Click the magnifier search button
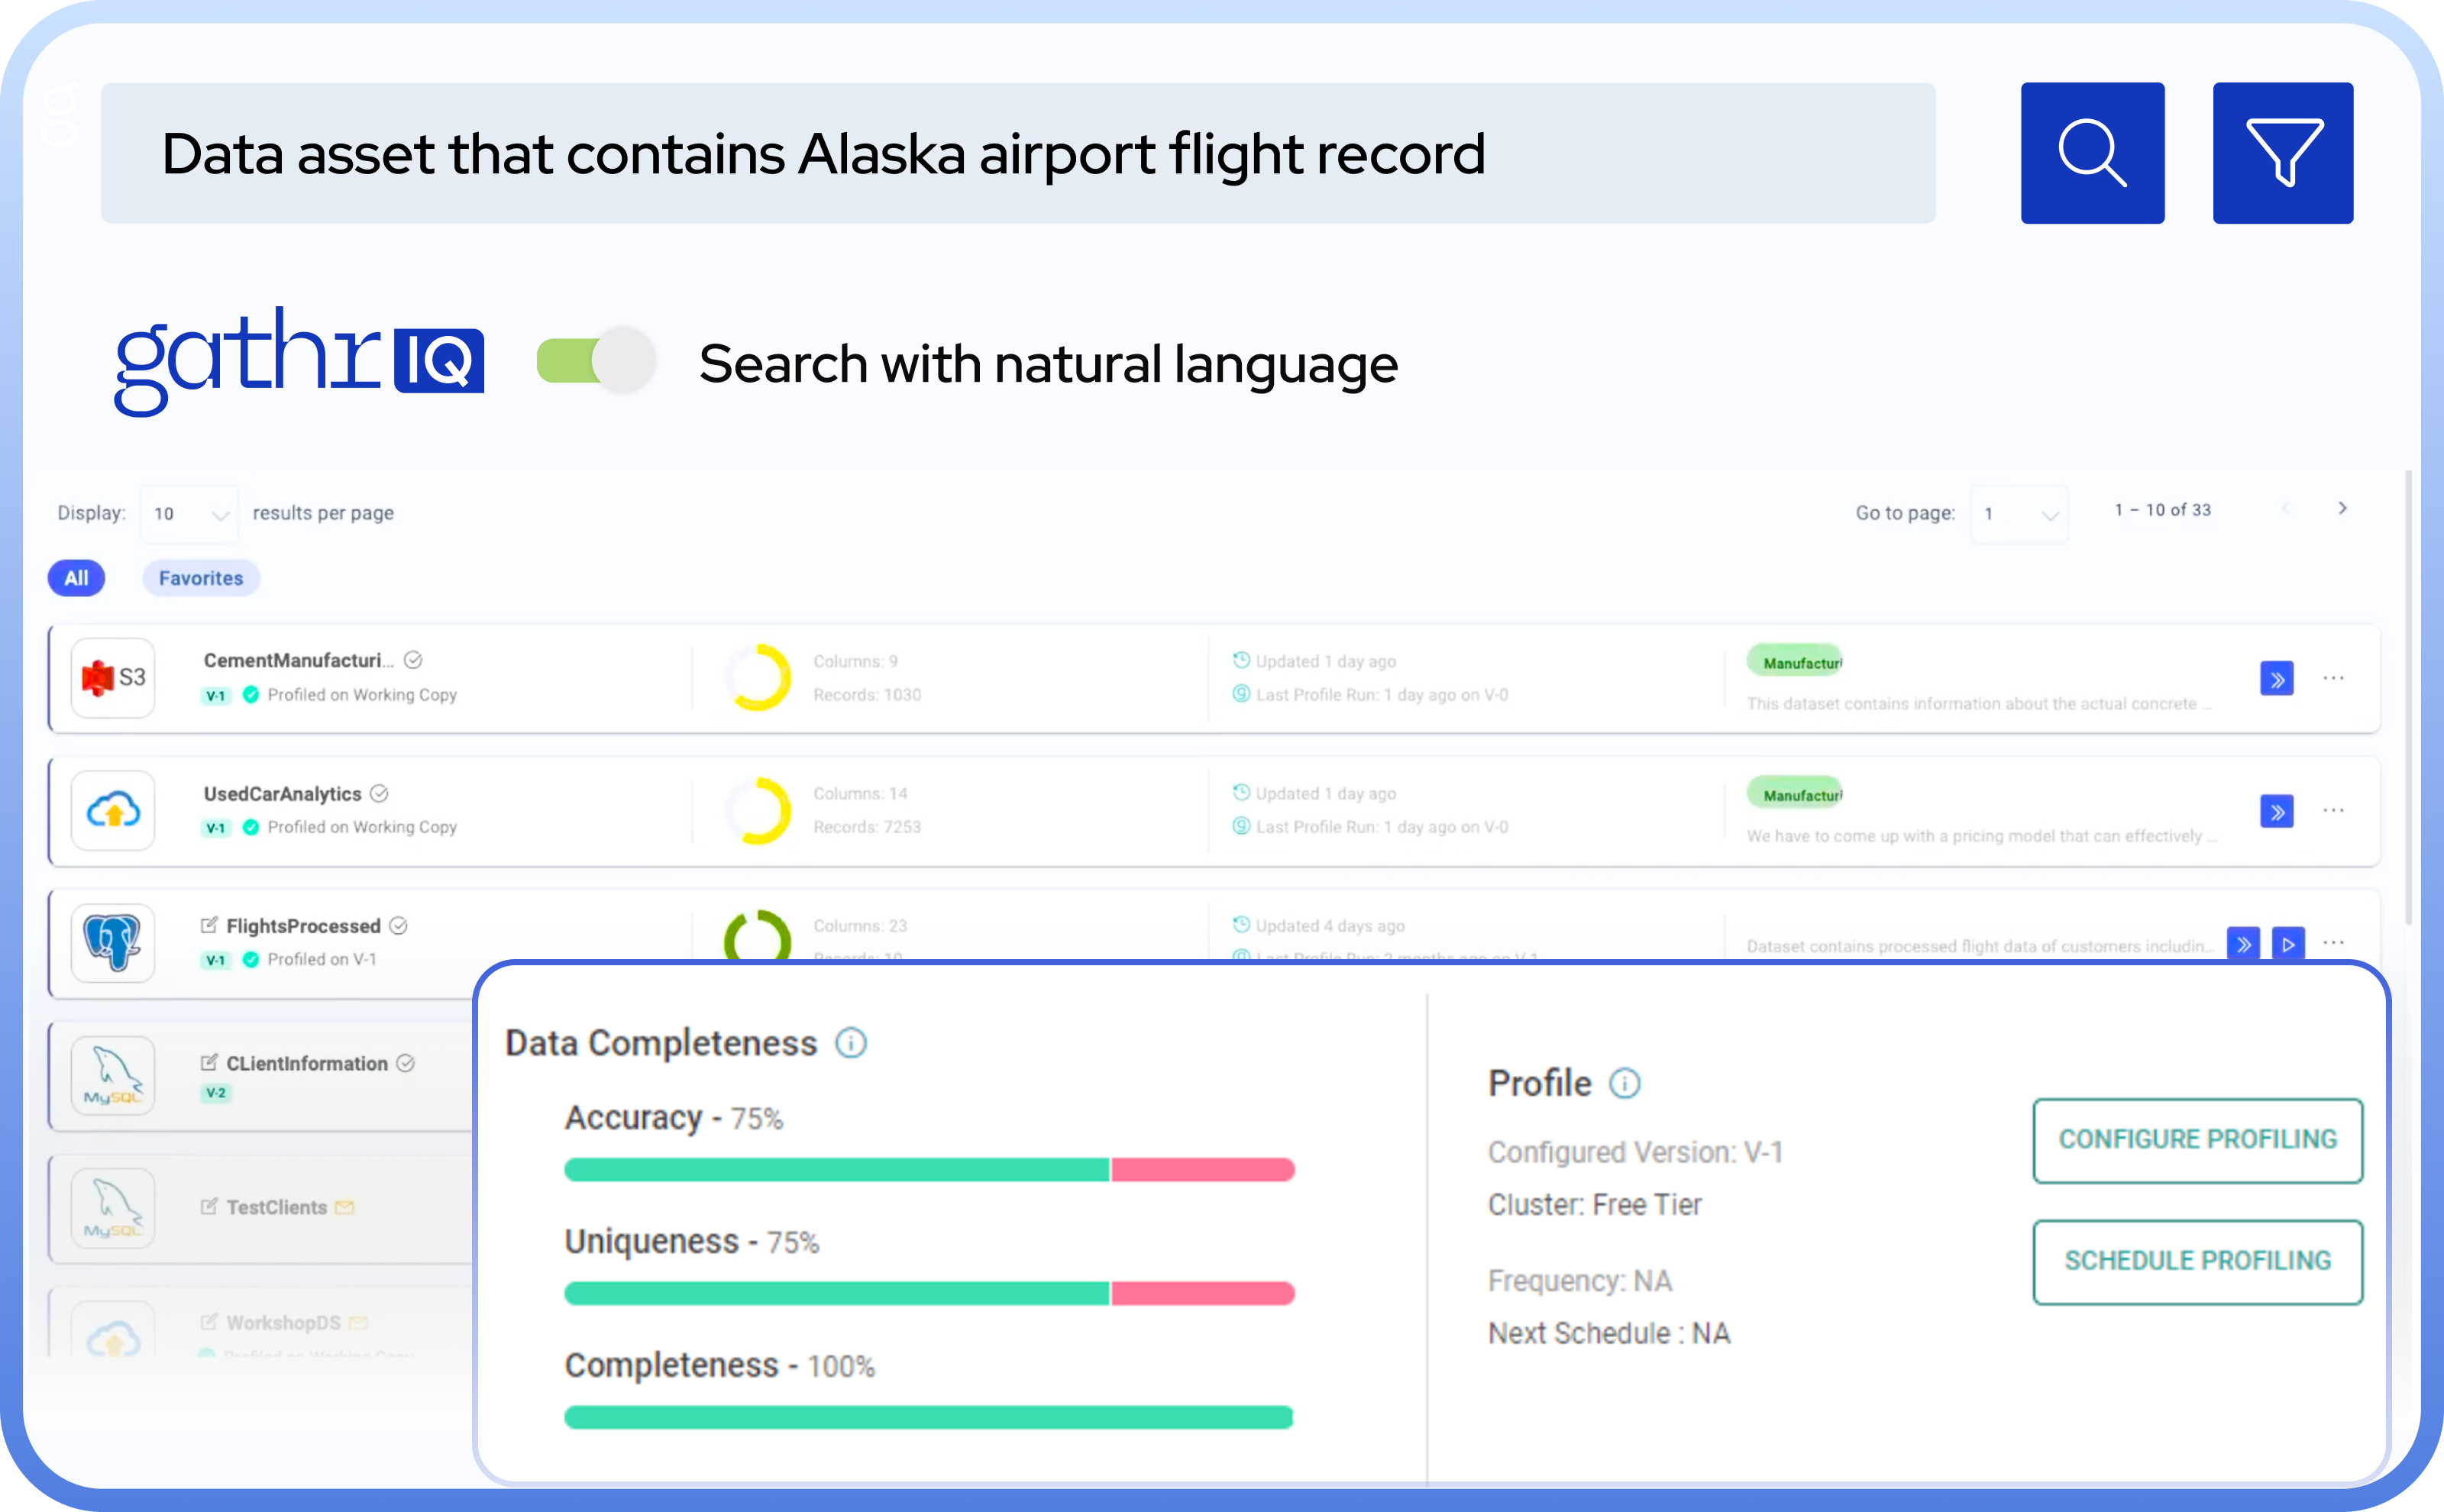This screenshot has width=2444, height=1512. 2092,153
